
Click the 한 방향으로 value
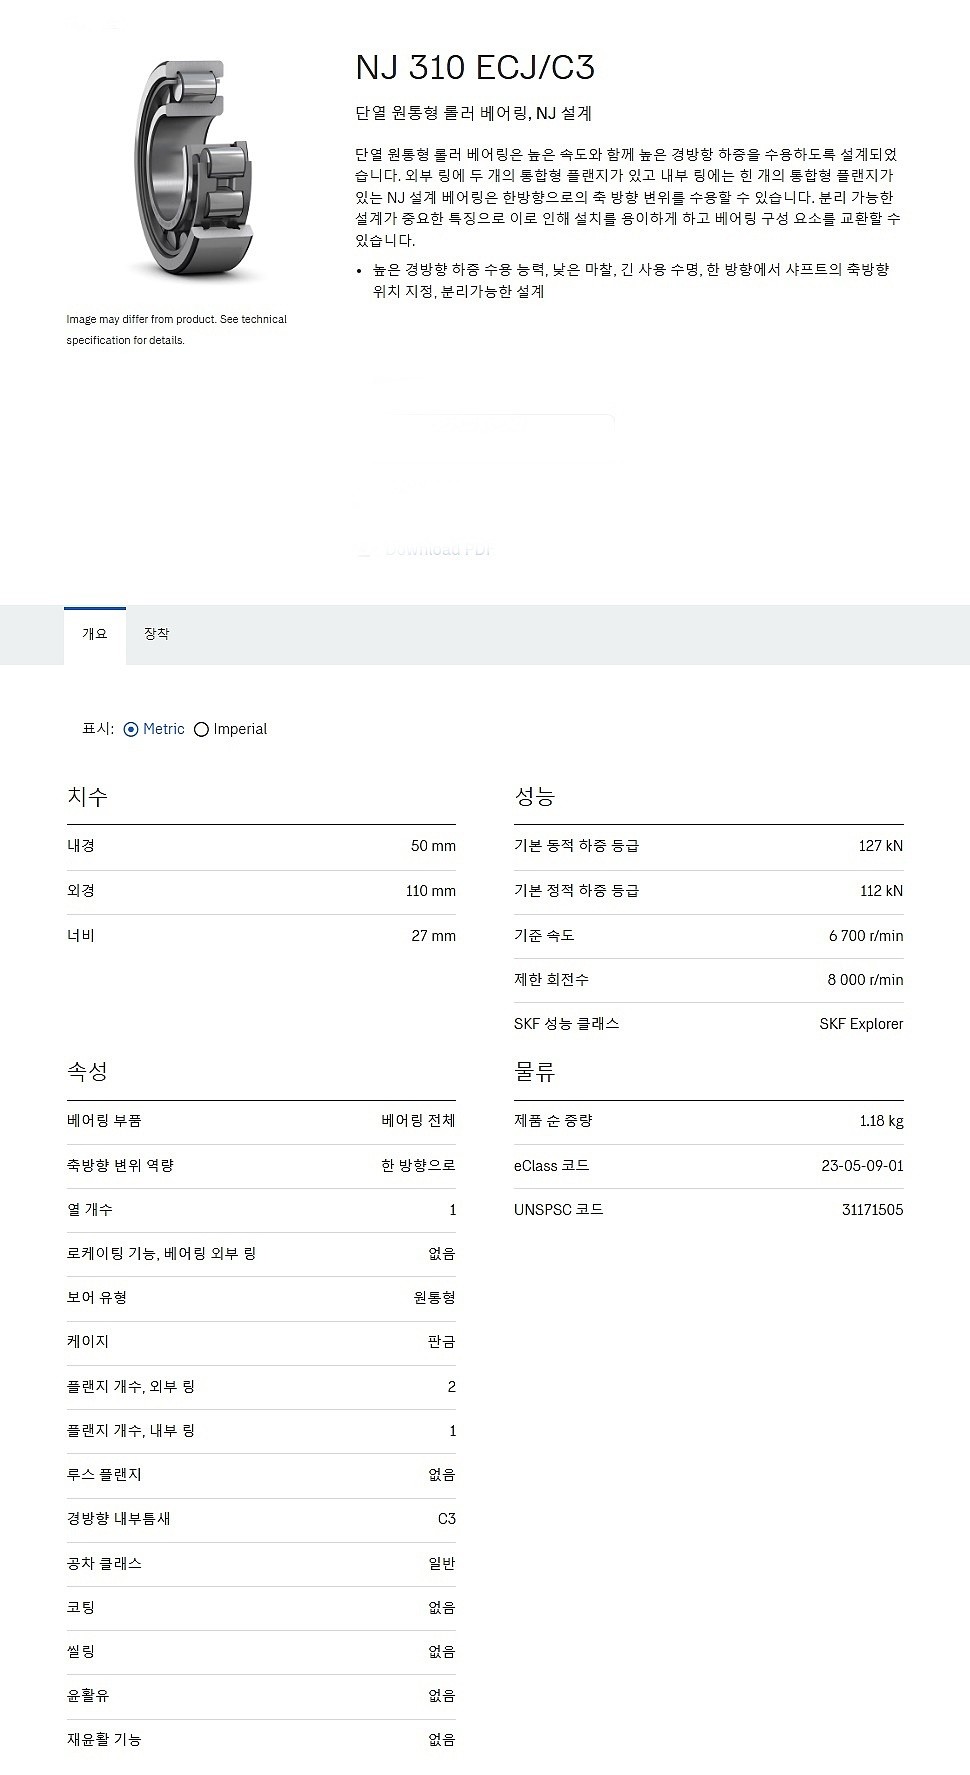418,1166
